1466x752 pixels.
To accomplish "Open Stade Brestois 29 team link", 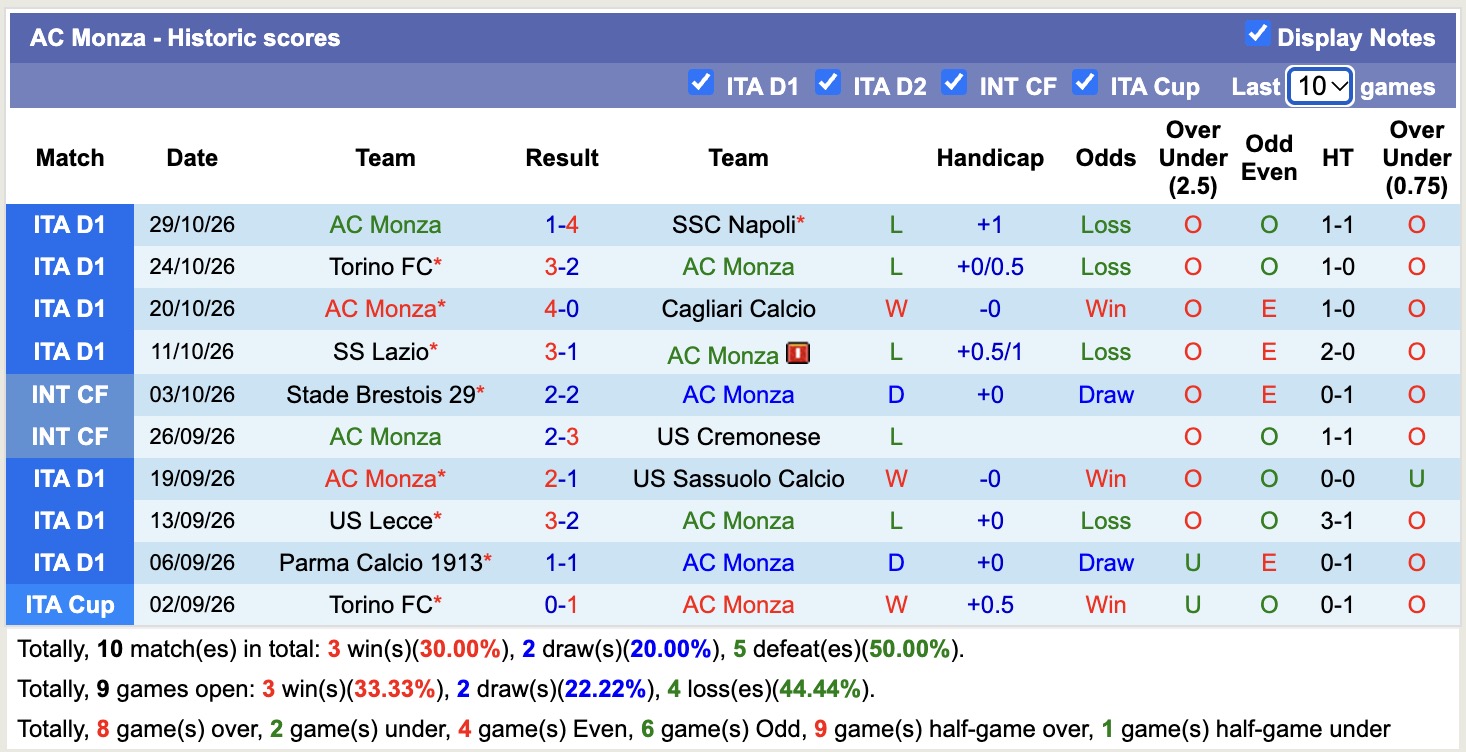I will [381, 395].
